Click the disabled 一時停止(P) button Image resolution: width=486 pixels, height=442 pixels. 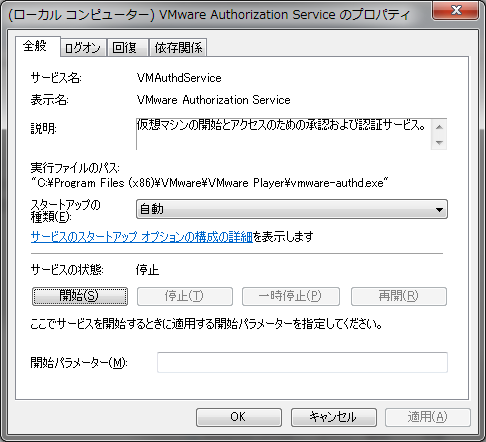tap(291, 296)
